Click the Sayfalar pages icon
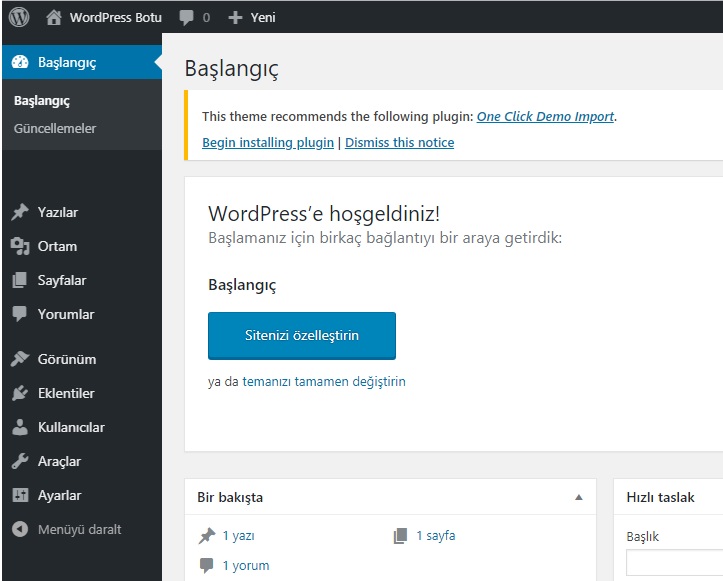 coord(20,280)
